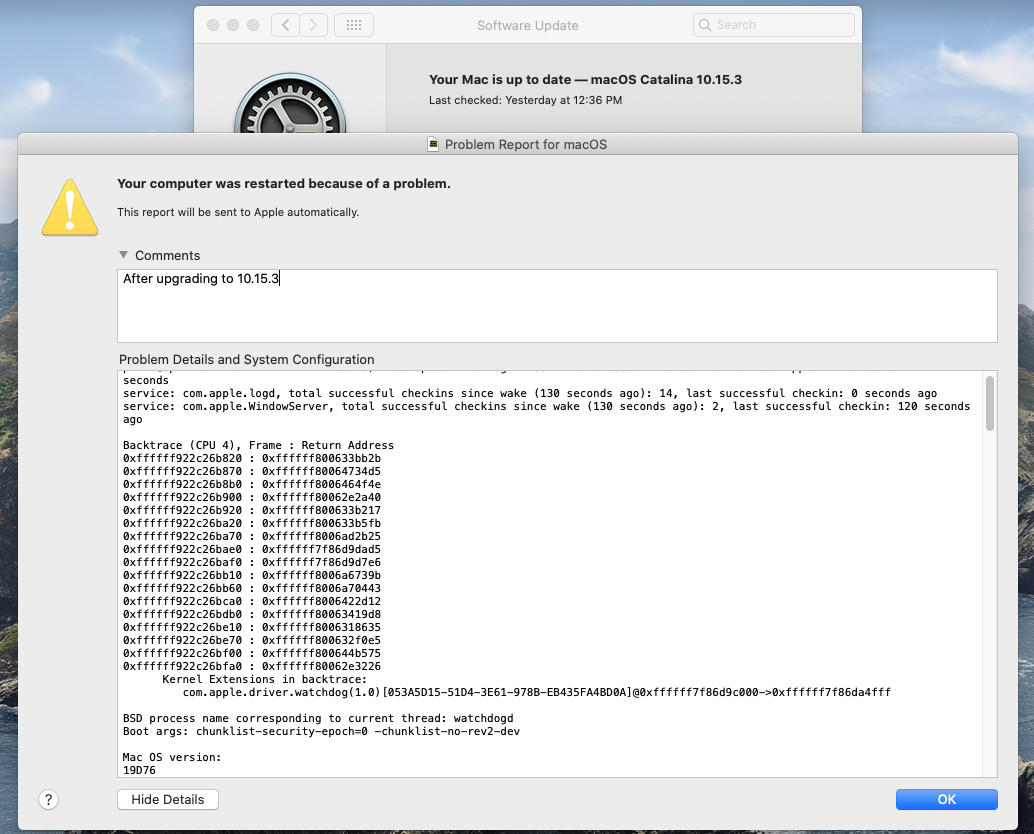Click 'Problem Report for macOS' window title

[526, 144]
